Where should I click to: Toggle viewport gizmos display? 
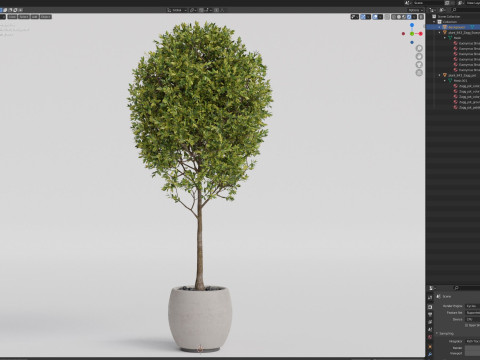coord(363,17)
